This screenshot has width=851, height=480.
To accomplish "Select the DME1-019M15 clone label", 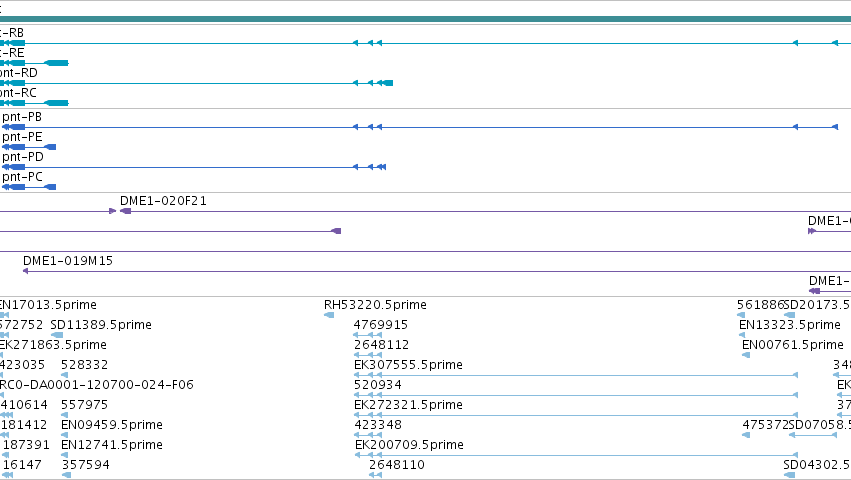I will [68, 261].
